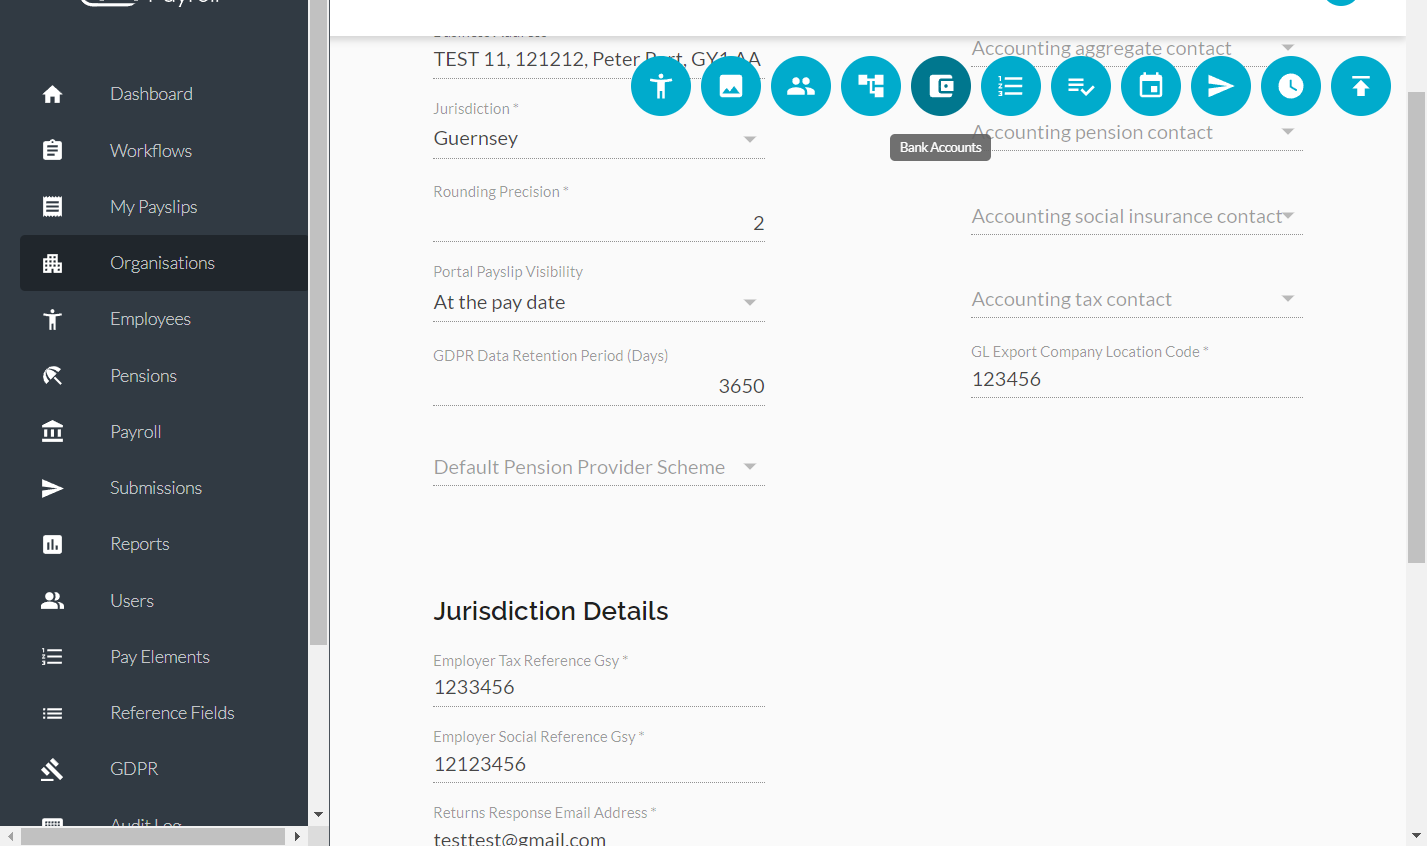Click the Workflows clipboard icon in sidebar

[x=53, y=150]
